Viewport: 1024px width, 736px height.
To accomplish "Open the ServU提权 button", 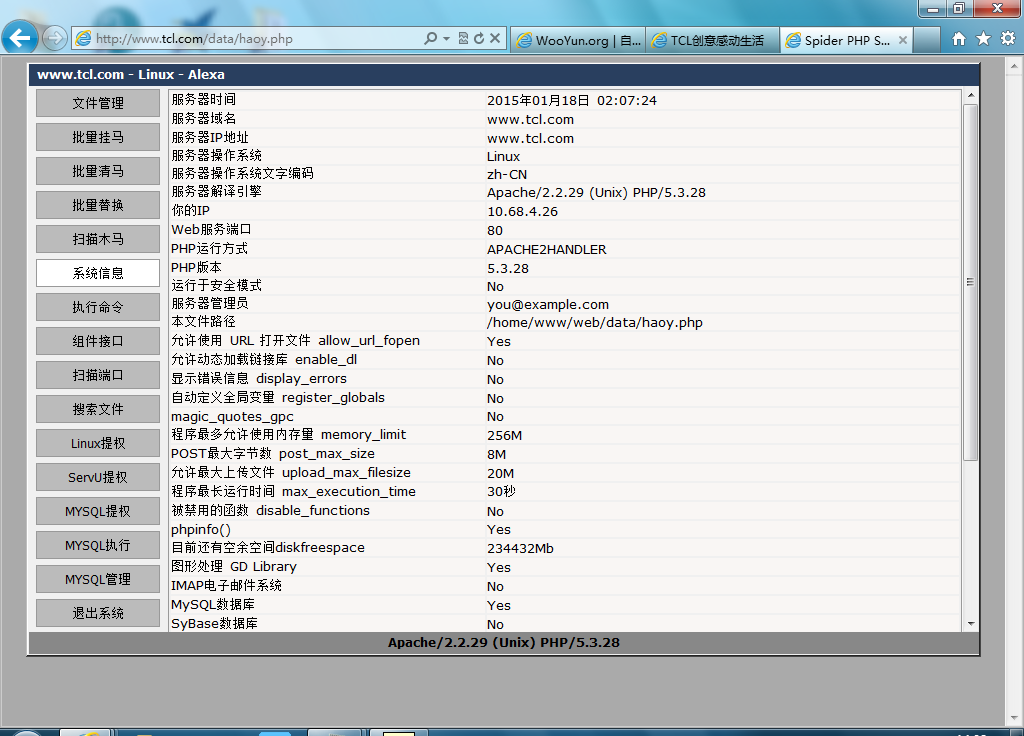I will pyautogui.click(x=98, y=477).
